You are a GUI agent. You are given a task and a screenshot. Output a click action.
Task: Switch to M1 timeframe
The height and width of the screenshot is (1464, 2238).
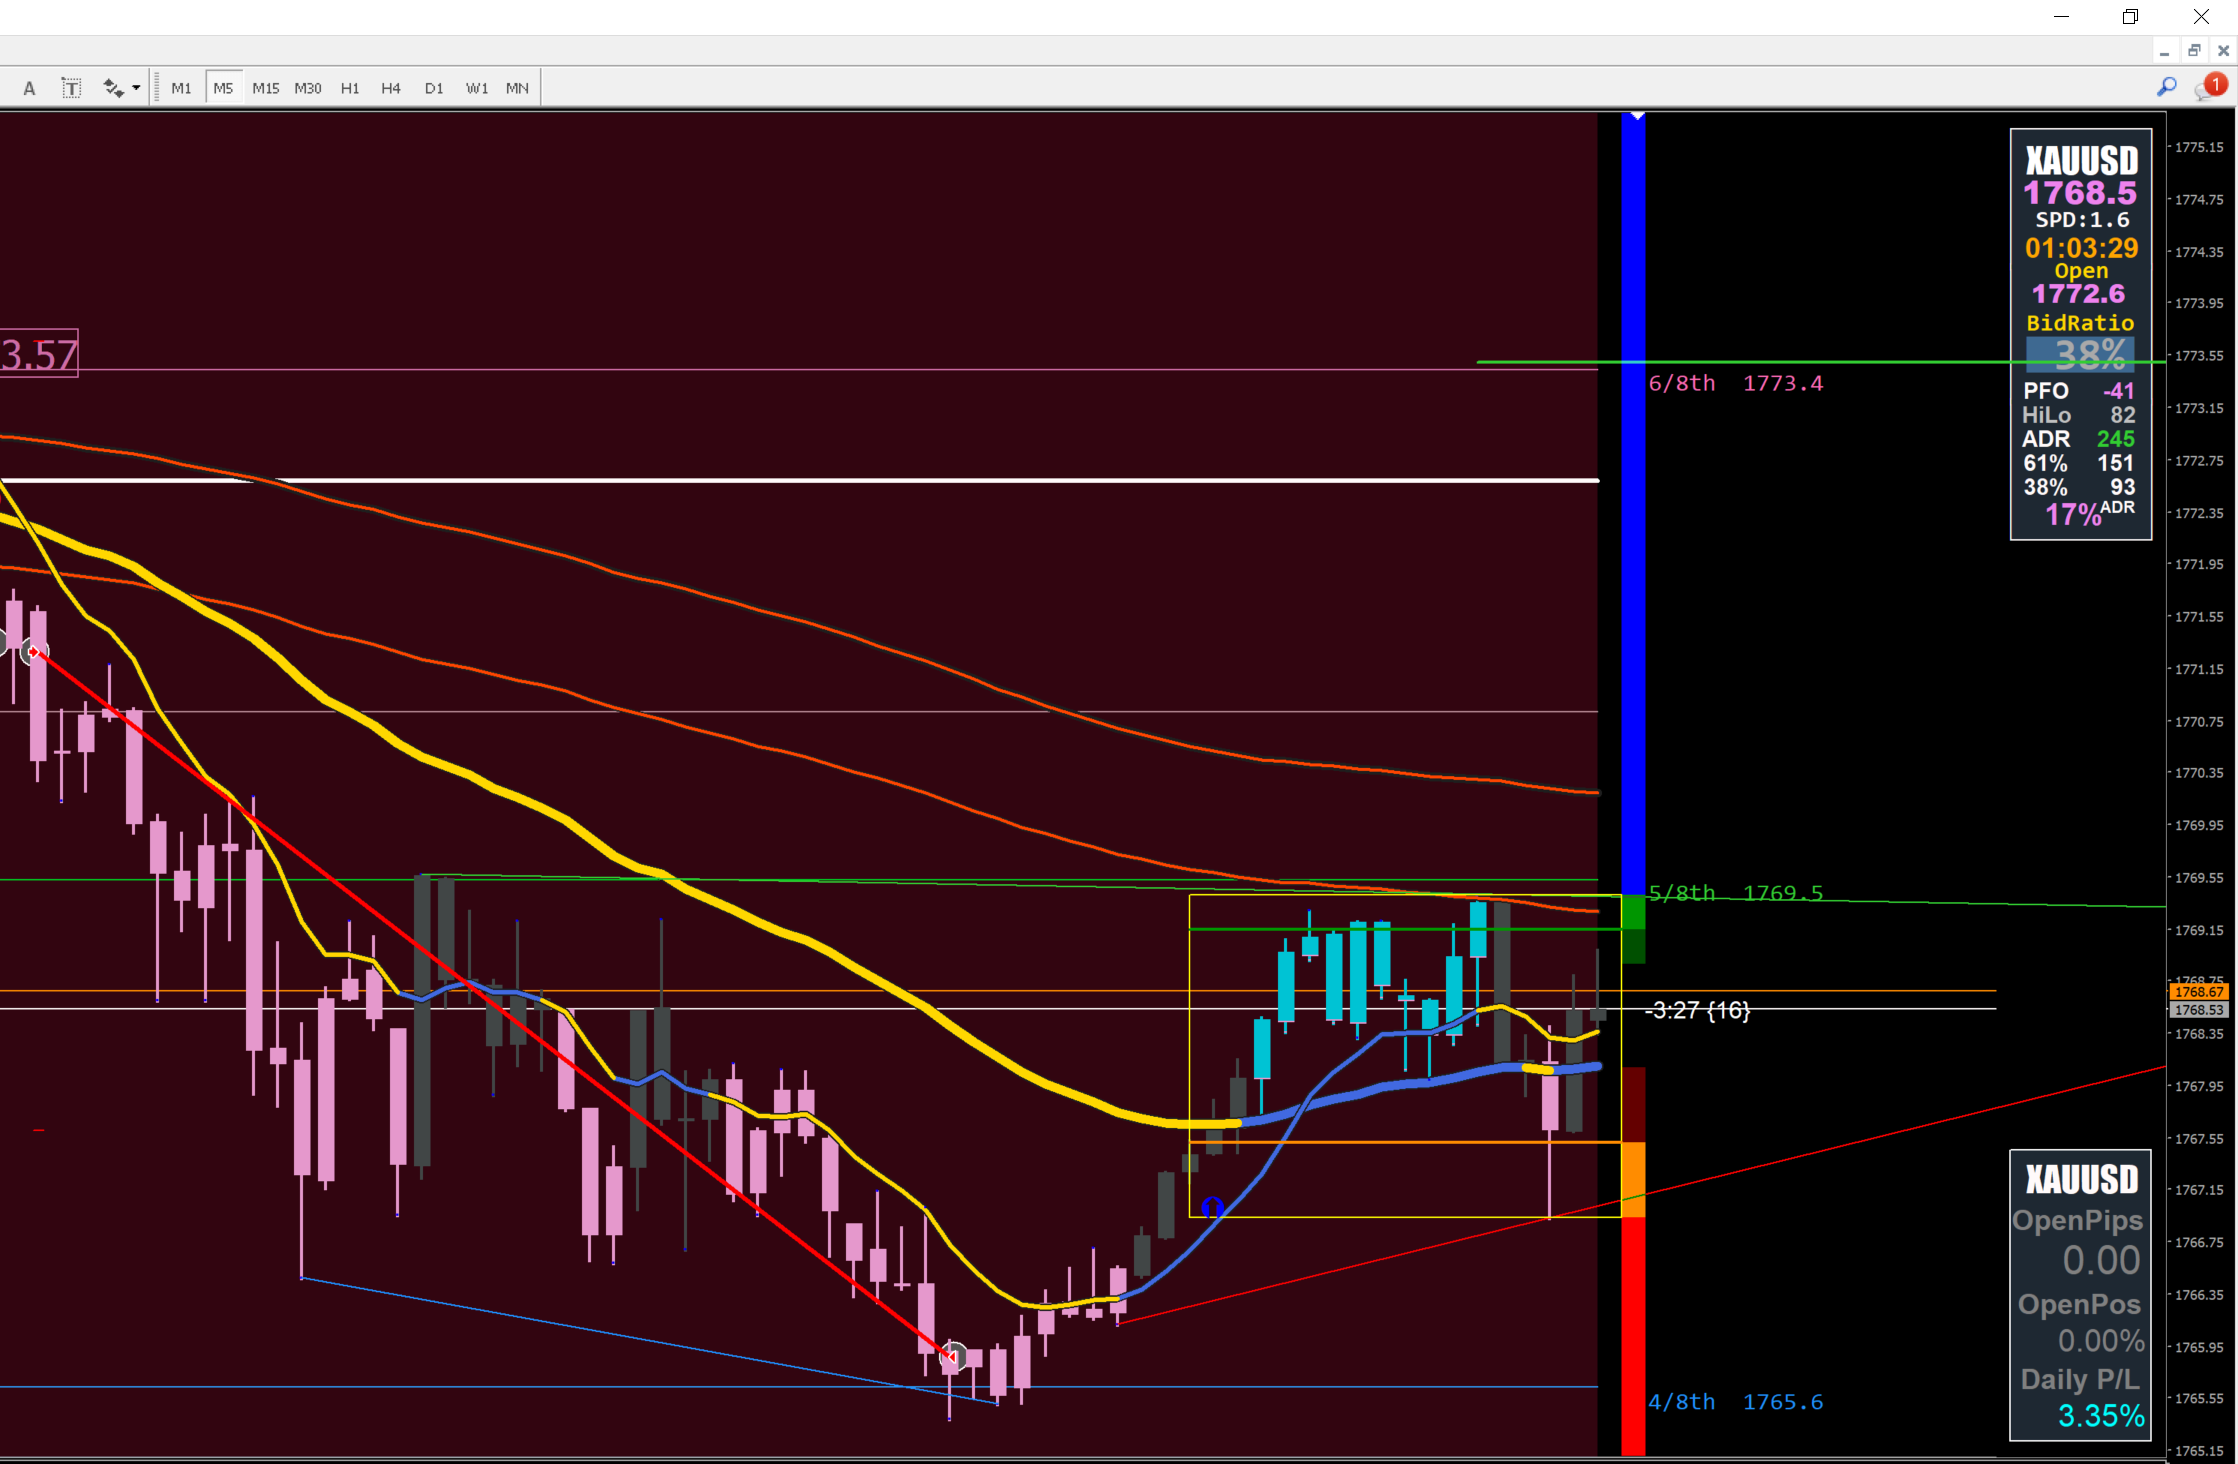pos(181,88)
